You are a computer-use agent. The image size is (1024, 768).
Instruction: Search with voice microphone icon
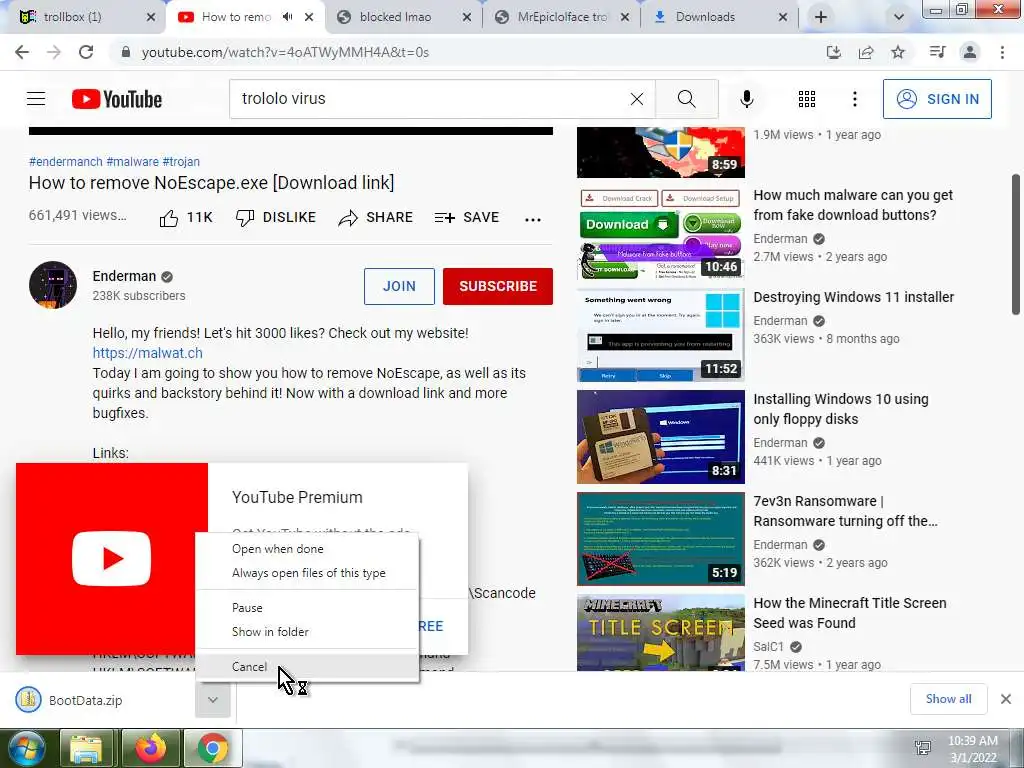point(746,99)
